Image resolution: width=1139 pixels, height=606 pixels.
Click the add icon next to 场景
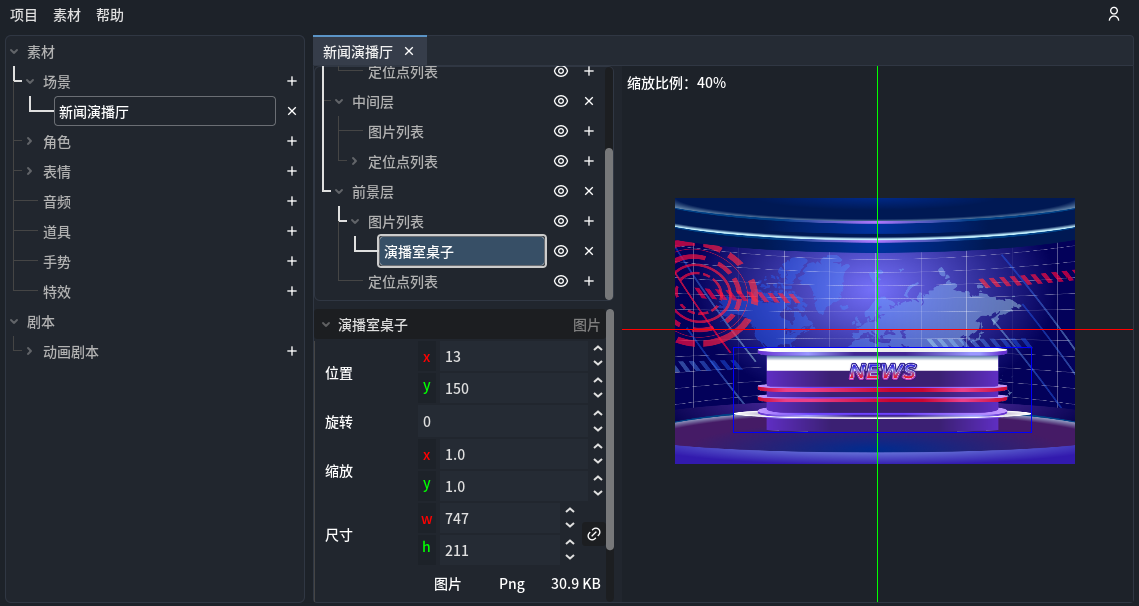[291, 81]
